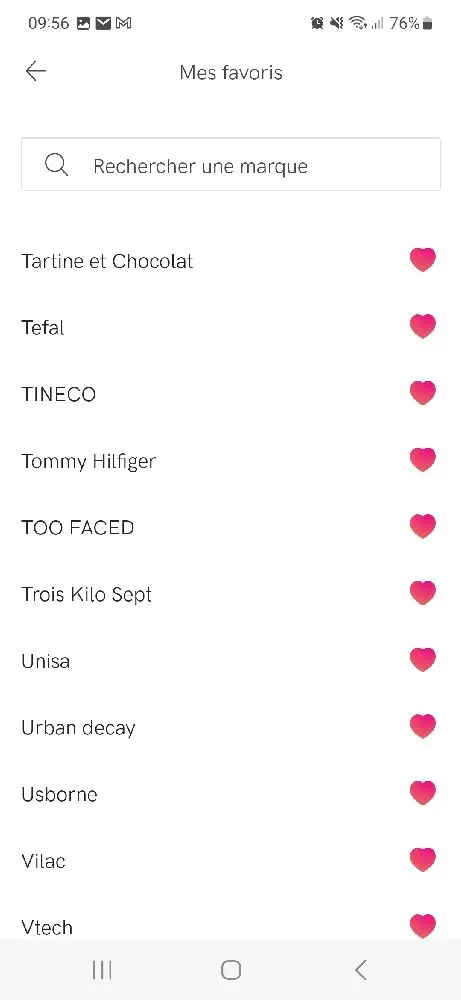Click the Rechercher une marque field
Viewport: 461px width, 1000px height.
(231, 165)
